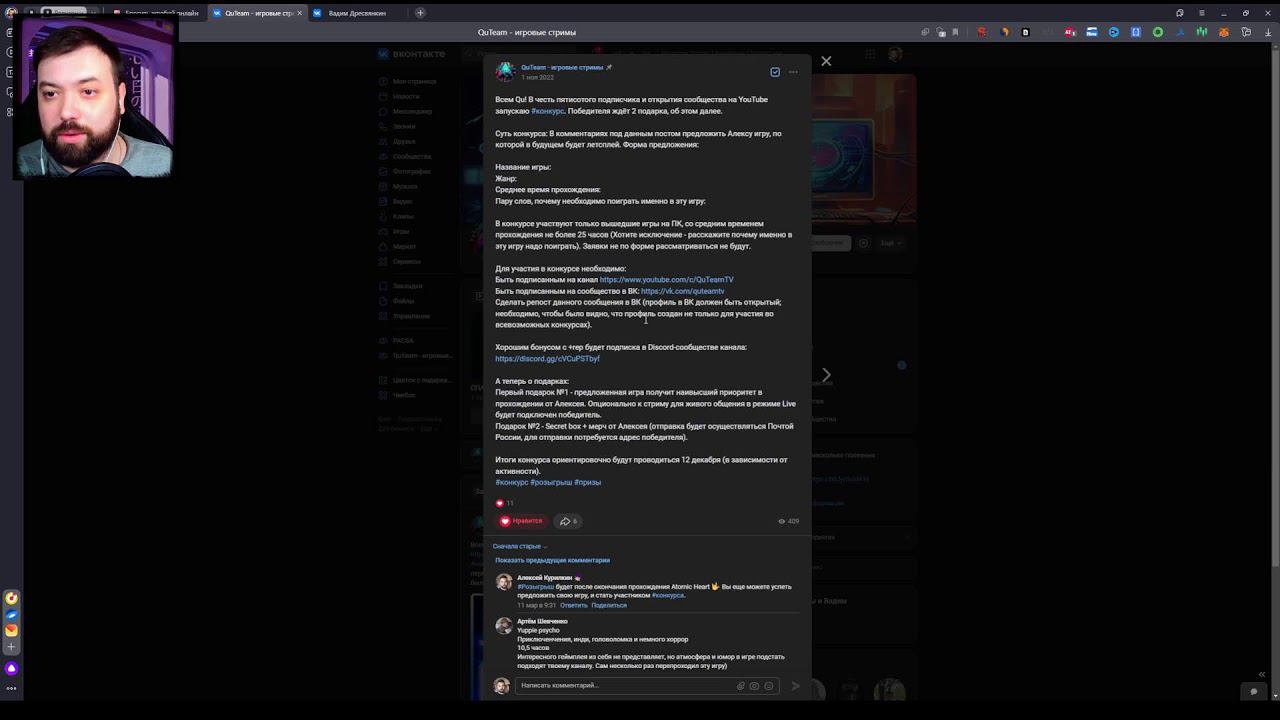
Task: Open the emoji picker in the comment box
Action: pyautogui.click(x=769, y=686)
